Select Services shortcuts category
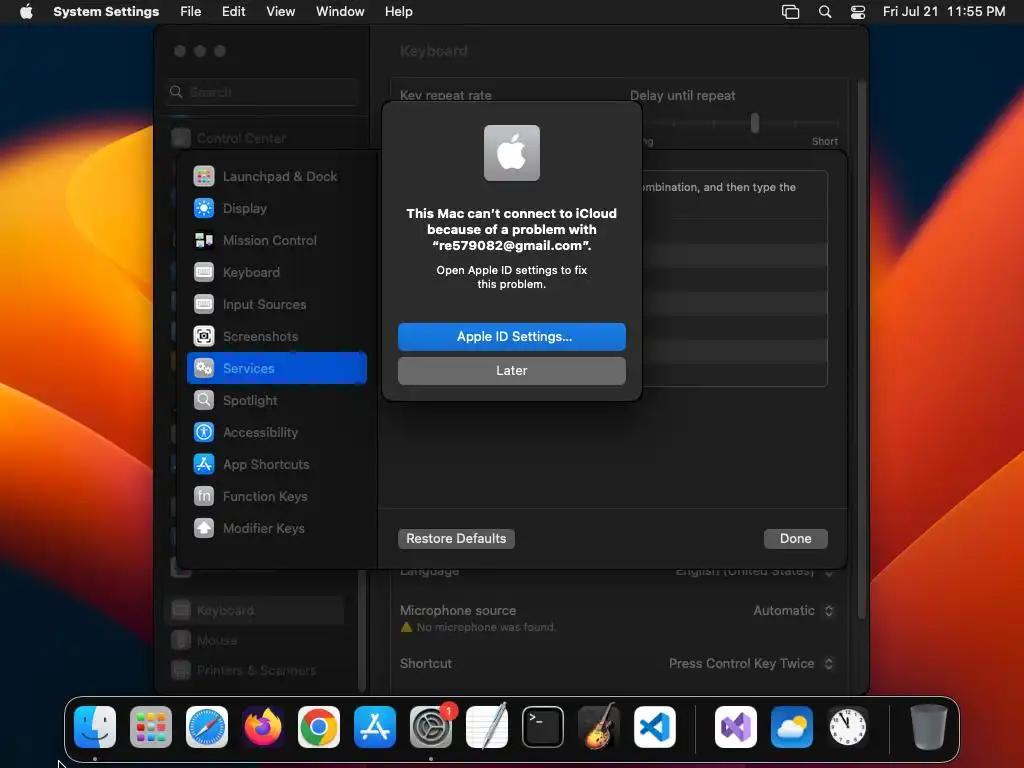 [277, 368]
